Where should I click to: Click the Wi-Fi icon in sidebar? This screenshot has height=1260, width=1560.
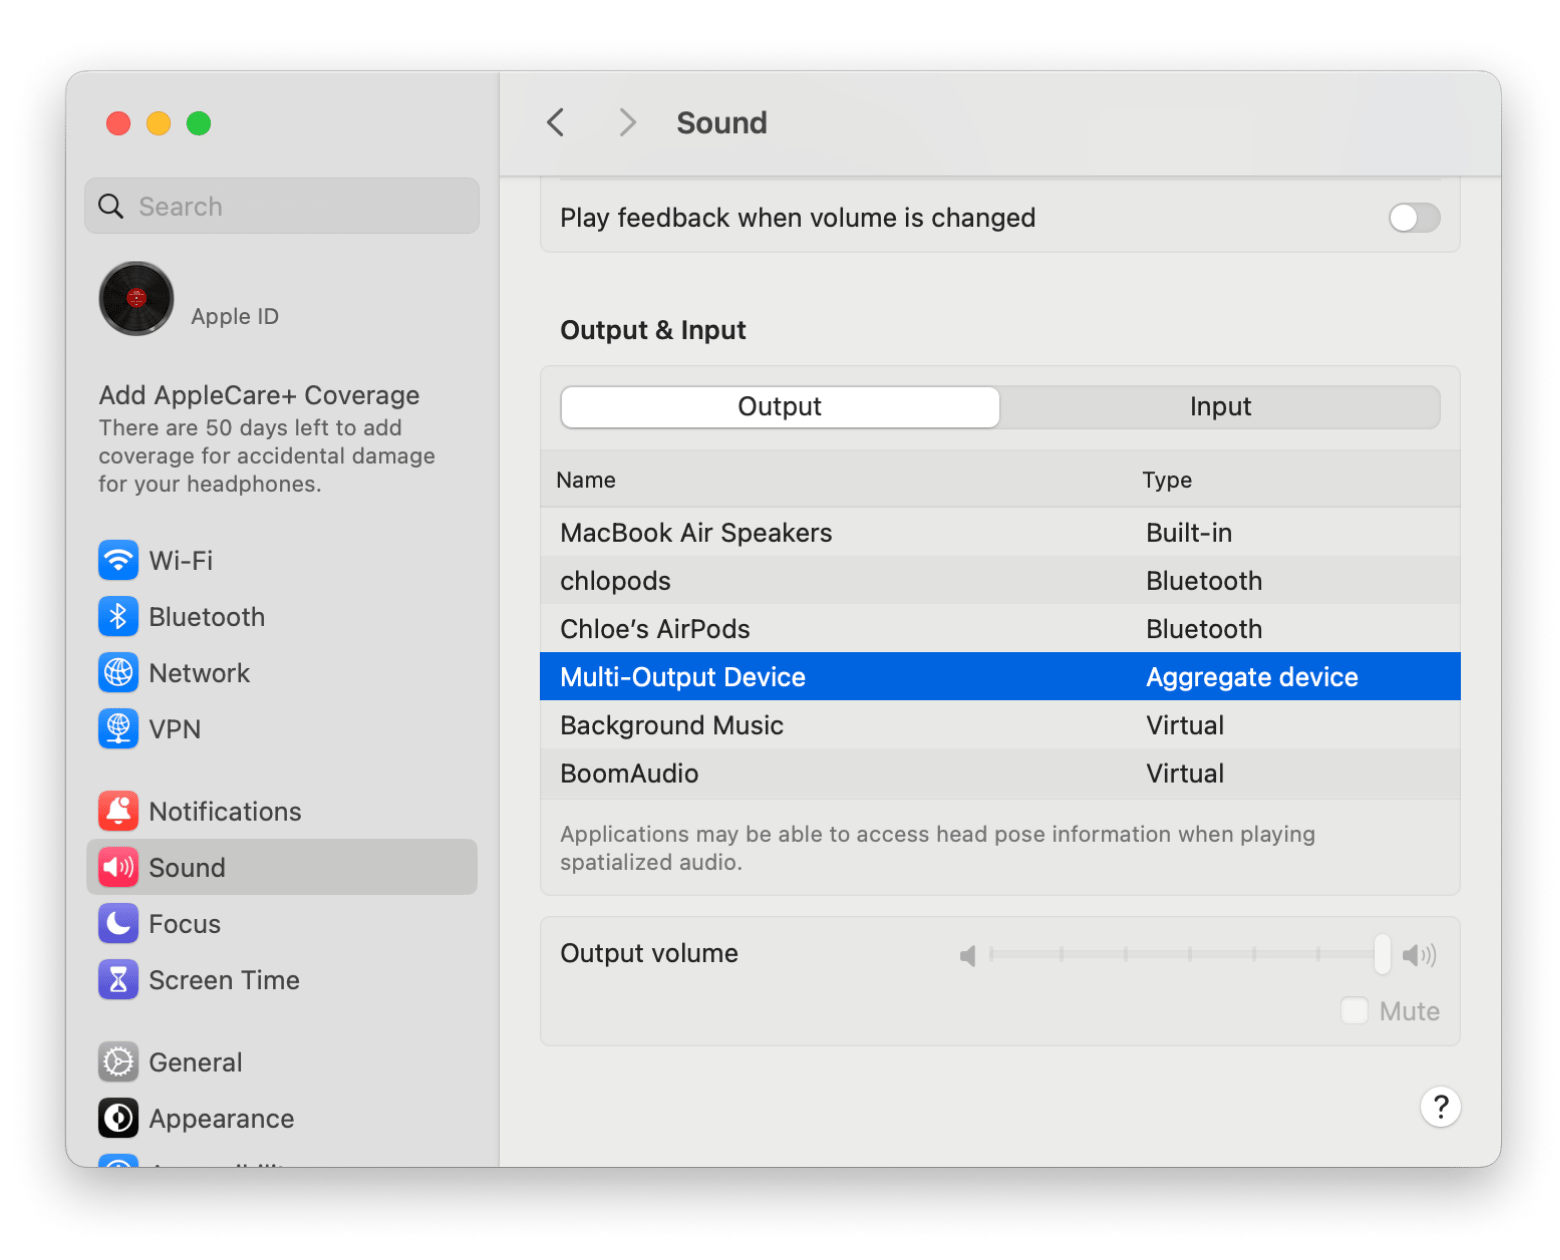pos(118,560)
